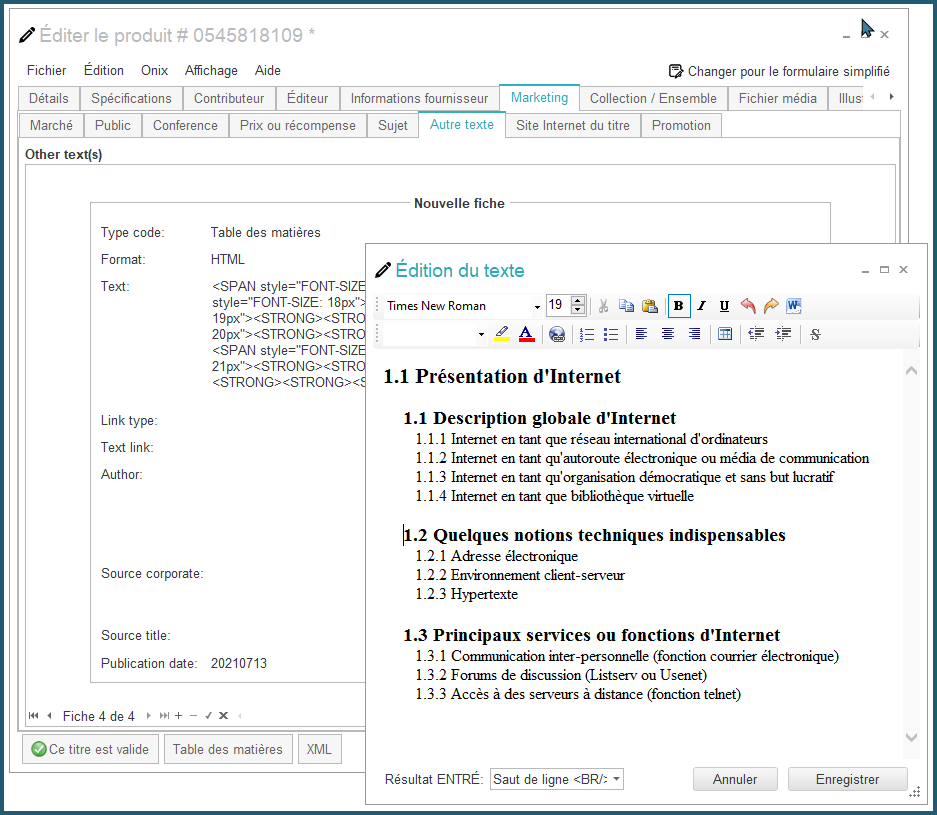The height and width of the screenshot is (815, 937).
Task: Open the Sujet sub-tab
Action: 393,125
